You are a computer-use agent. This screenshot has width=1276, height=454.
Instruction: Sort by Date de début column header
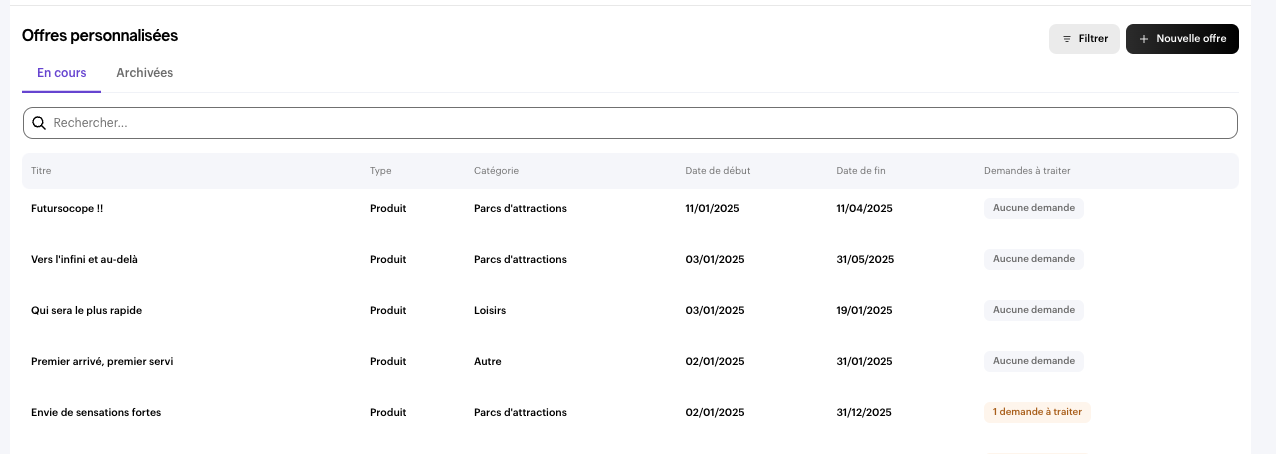[x=717, y=171]
